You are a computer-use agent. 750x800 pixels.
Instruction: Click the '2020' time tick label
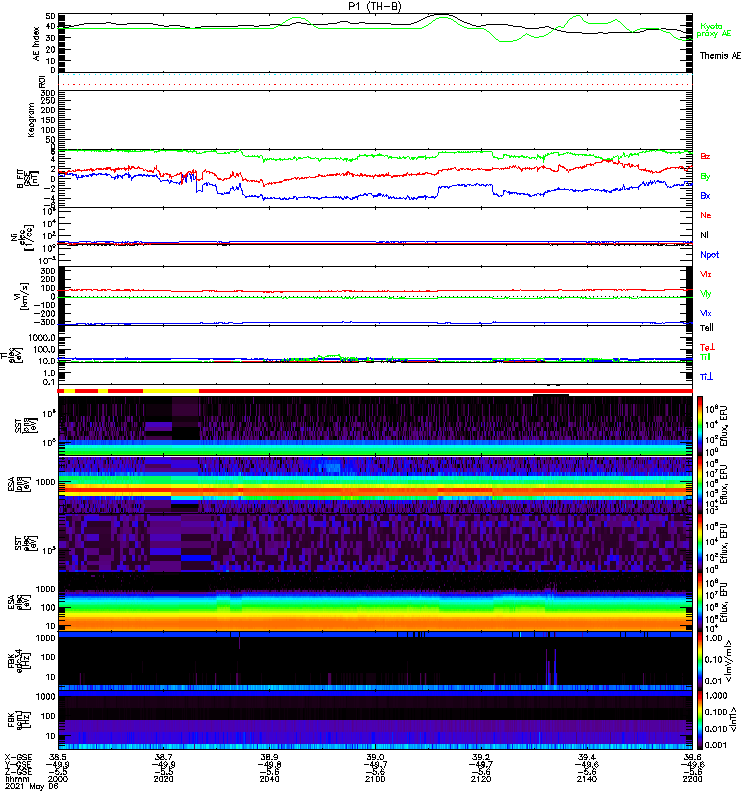point(164,779)
